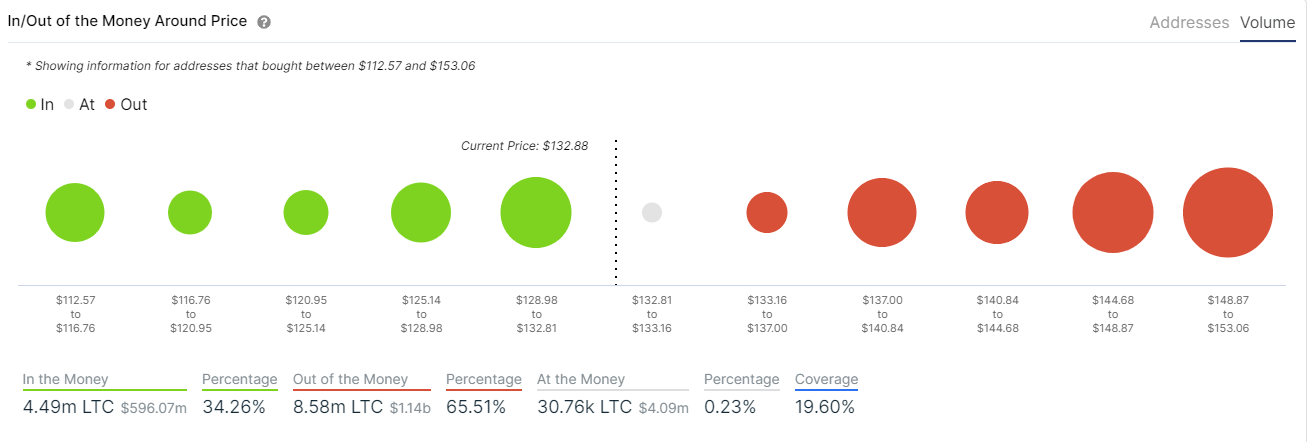Click red bubble for $144.68 to $148.87

[1113, 213]
